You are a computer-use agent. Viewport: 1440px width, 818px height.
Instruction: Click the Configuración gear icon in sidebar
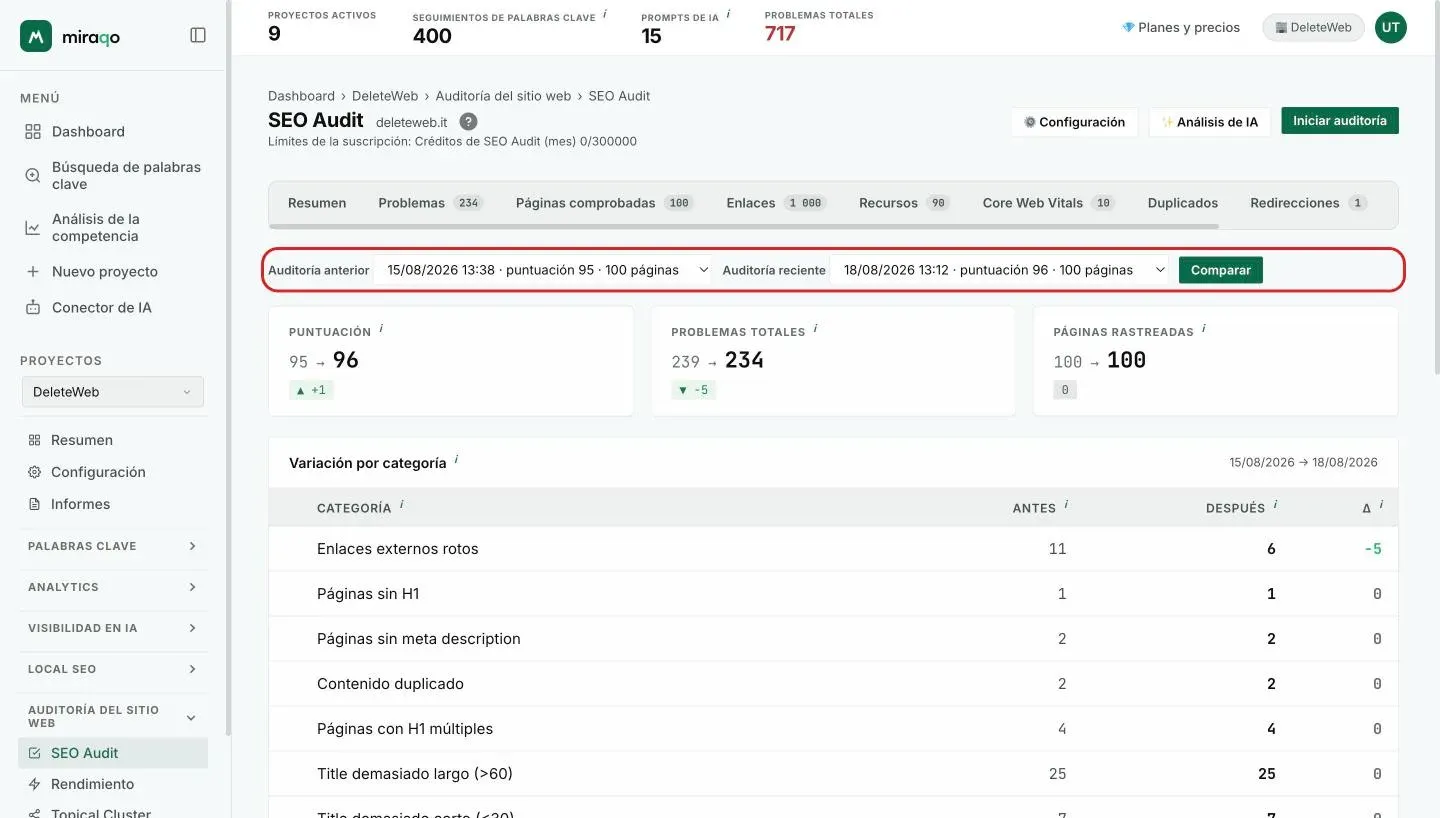34,472
